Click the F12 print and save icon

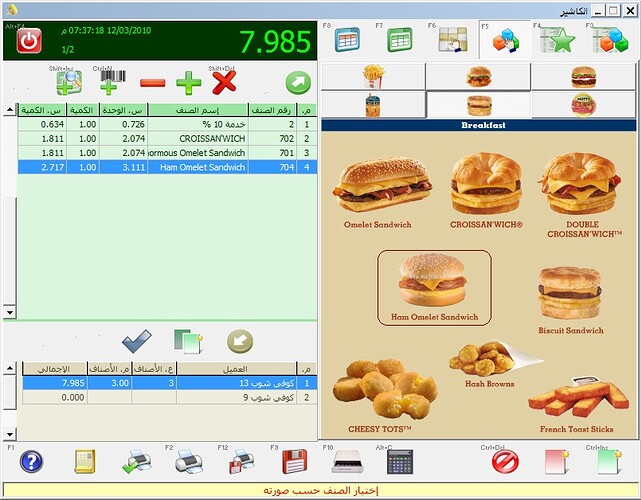(x=241, y=462)
